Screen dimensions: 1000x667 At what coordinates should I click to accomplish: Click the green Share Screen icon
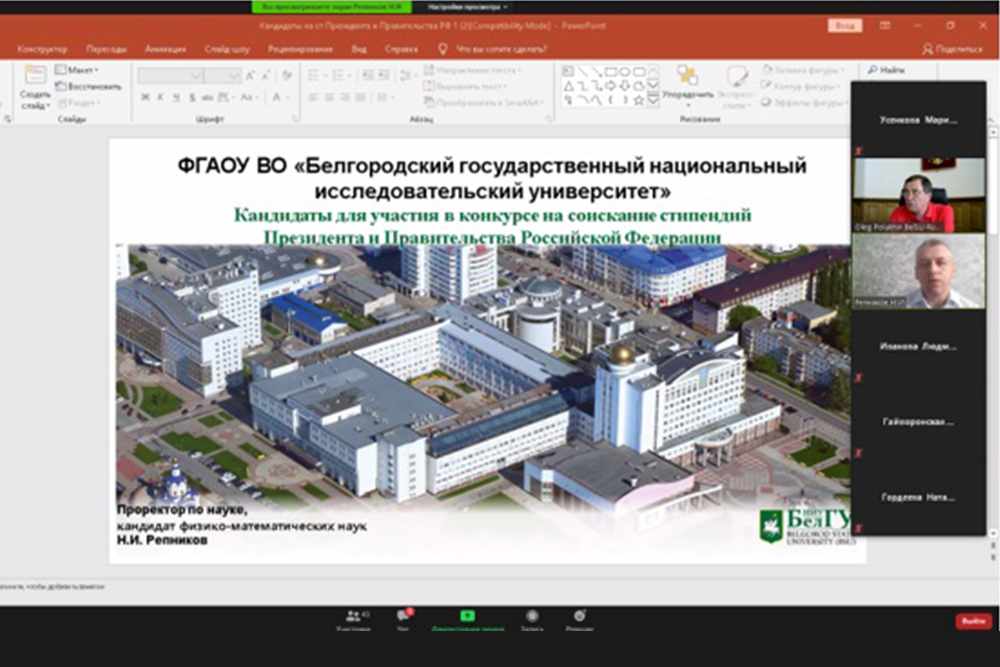click(466, 616)
